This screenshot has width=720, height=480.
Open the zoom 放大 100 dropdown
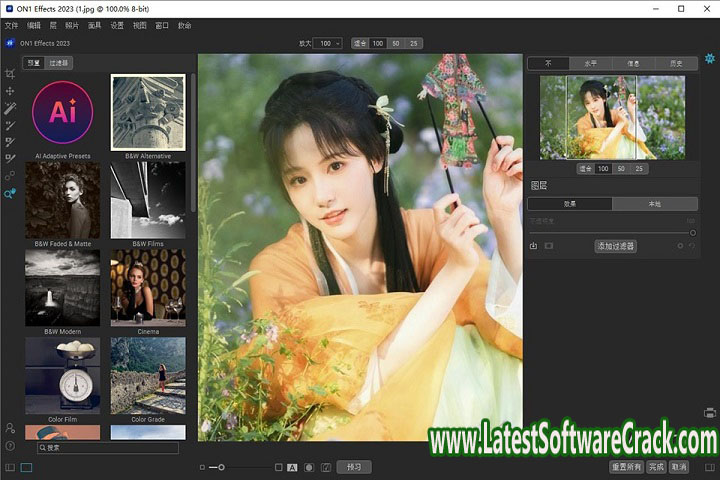(329, 43)
